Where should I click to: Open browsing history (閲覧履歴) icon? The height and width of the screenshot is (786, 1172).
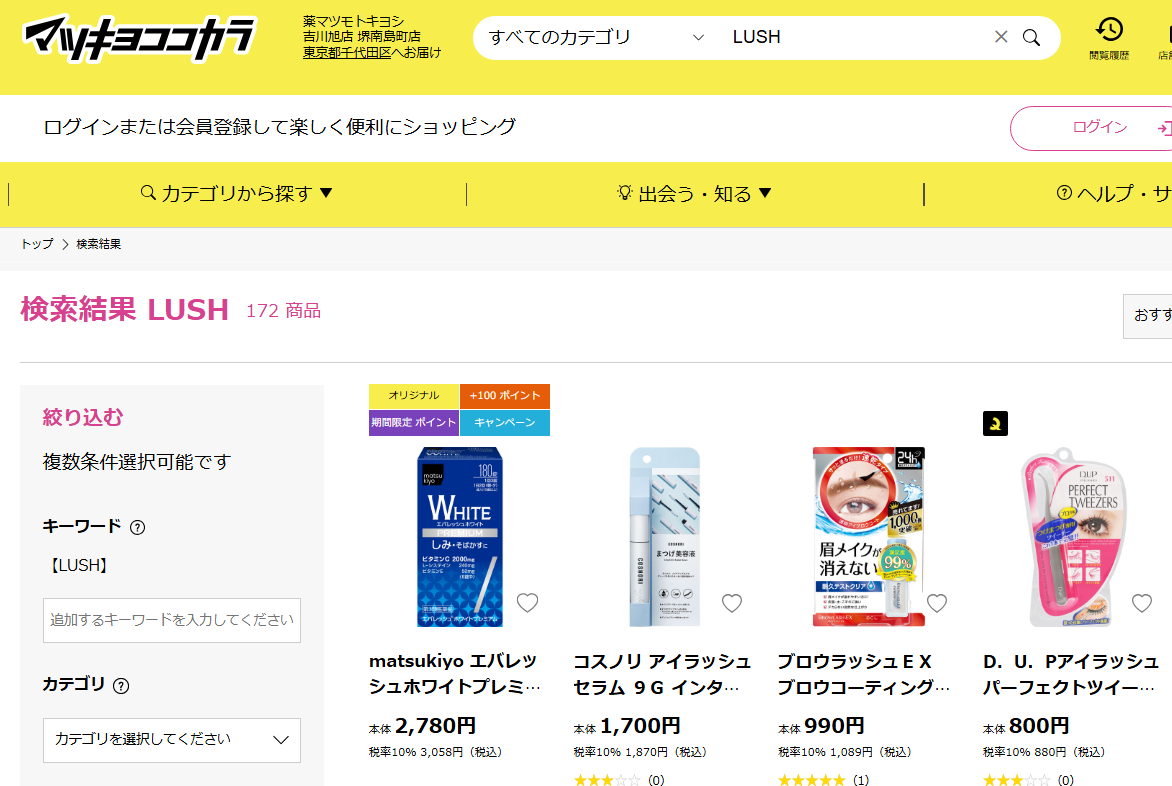(x=1109, y=37)
